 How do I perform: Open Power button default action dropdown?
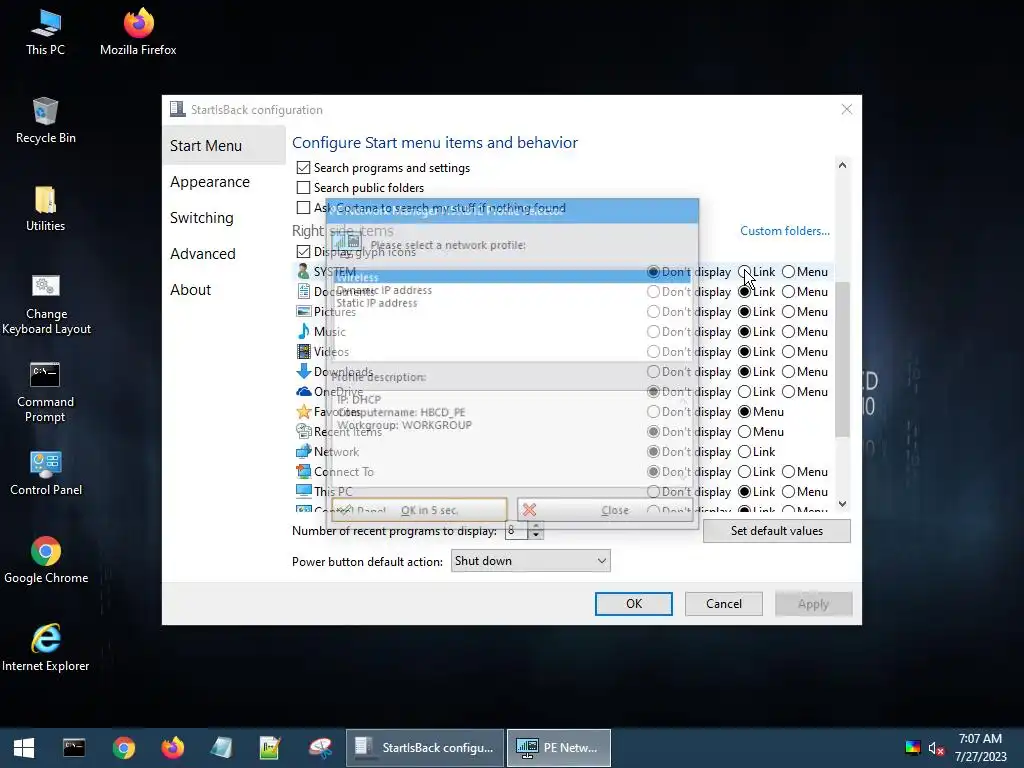click(x=530, y=560)
